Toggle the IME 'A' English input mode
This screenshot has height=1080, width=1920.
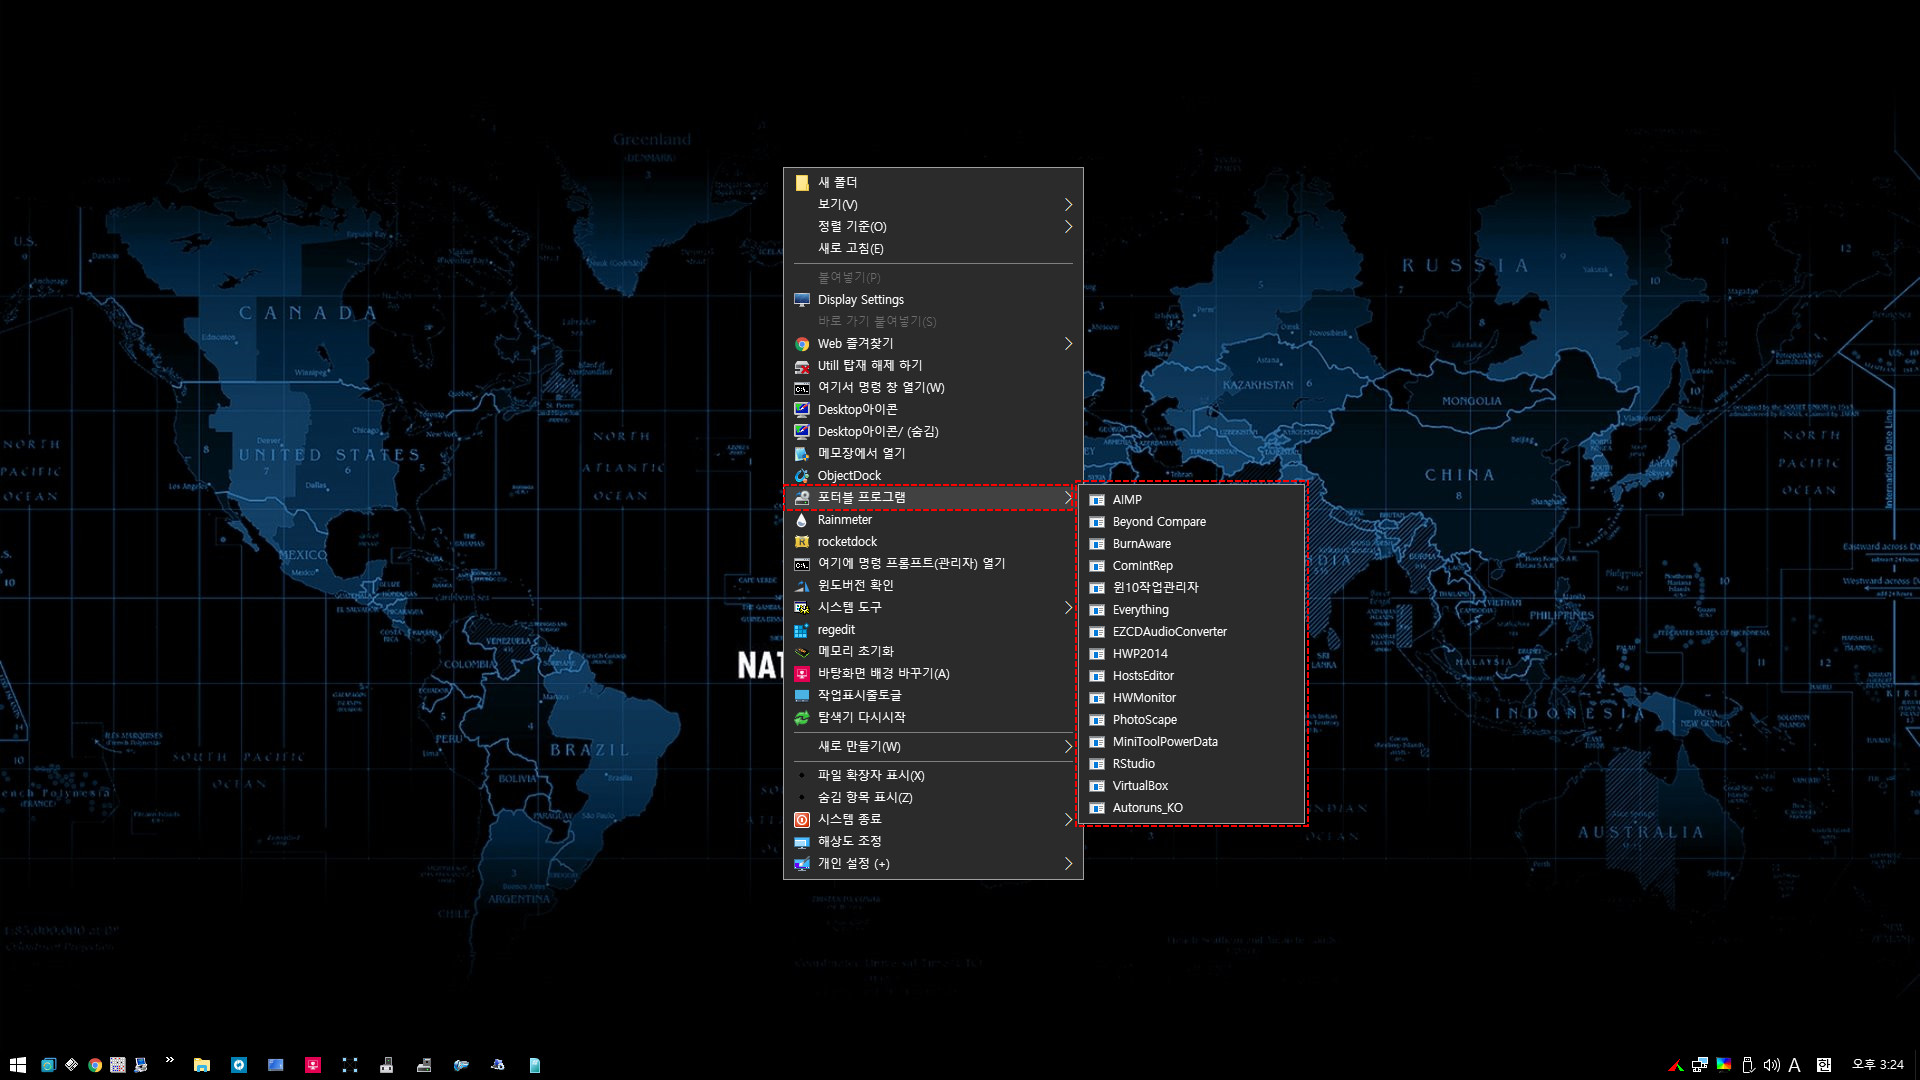tap(1795, 1065)
